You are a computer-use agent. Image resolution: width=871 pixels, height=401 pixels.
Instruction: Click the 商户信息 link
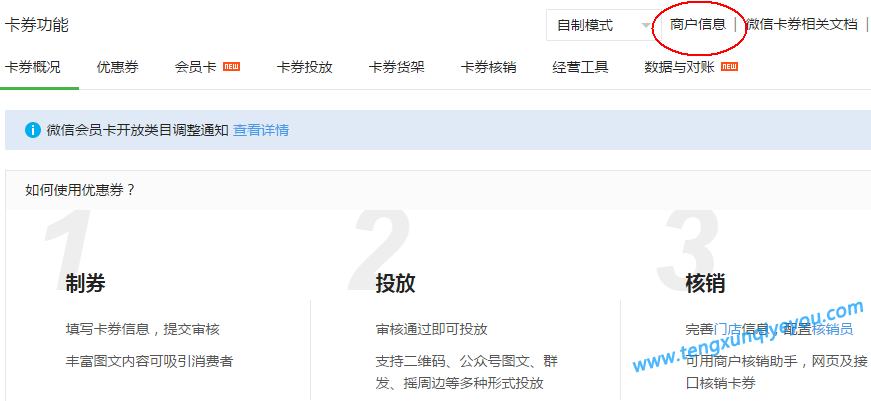coord(698,24)
